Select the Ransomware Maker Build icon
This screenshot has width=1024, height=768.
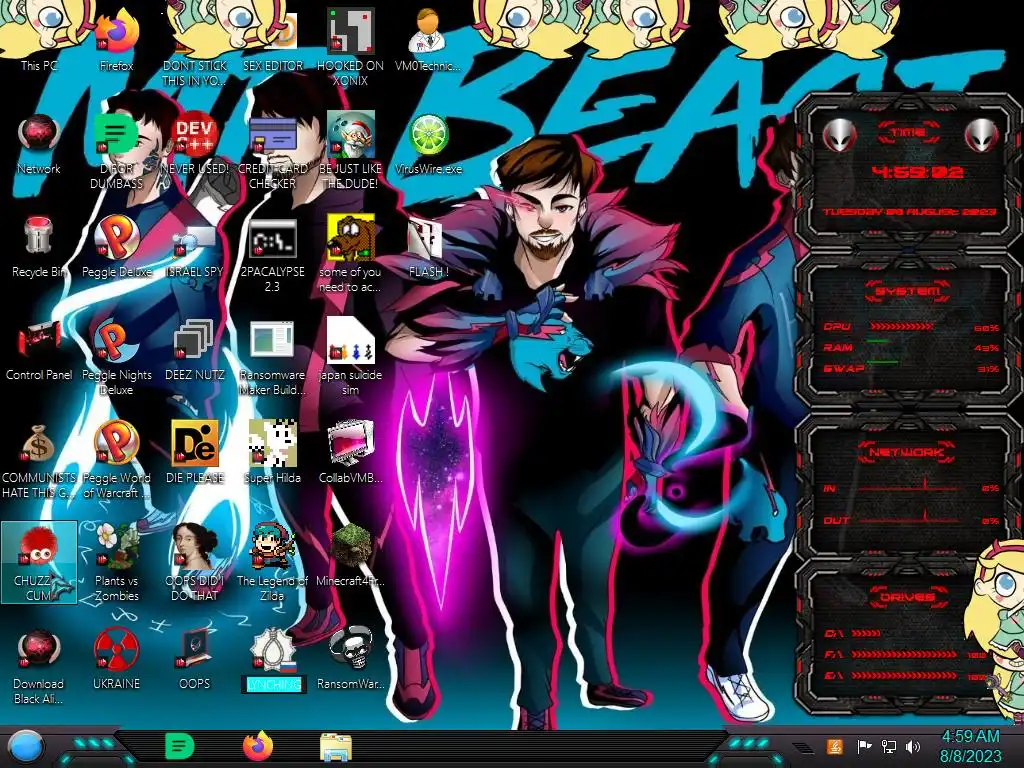point(272,358)
